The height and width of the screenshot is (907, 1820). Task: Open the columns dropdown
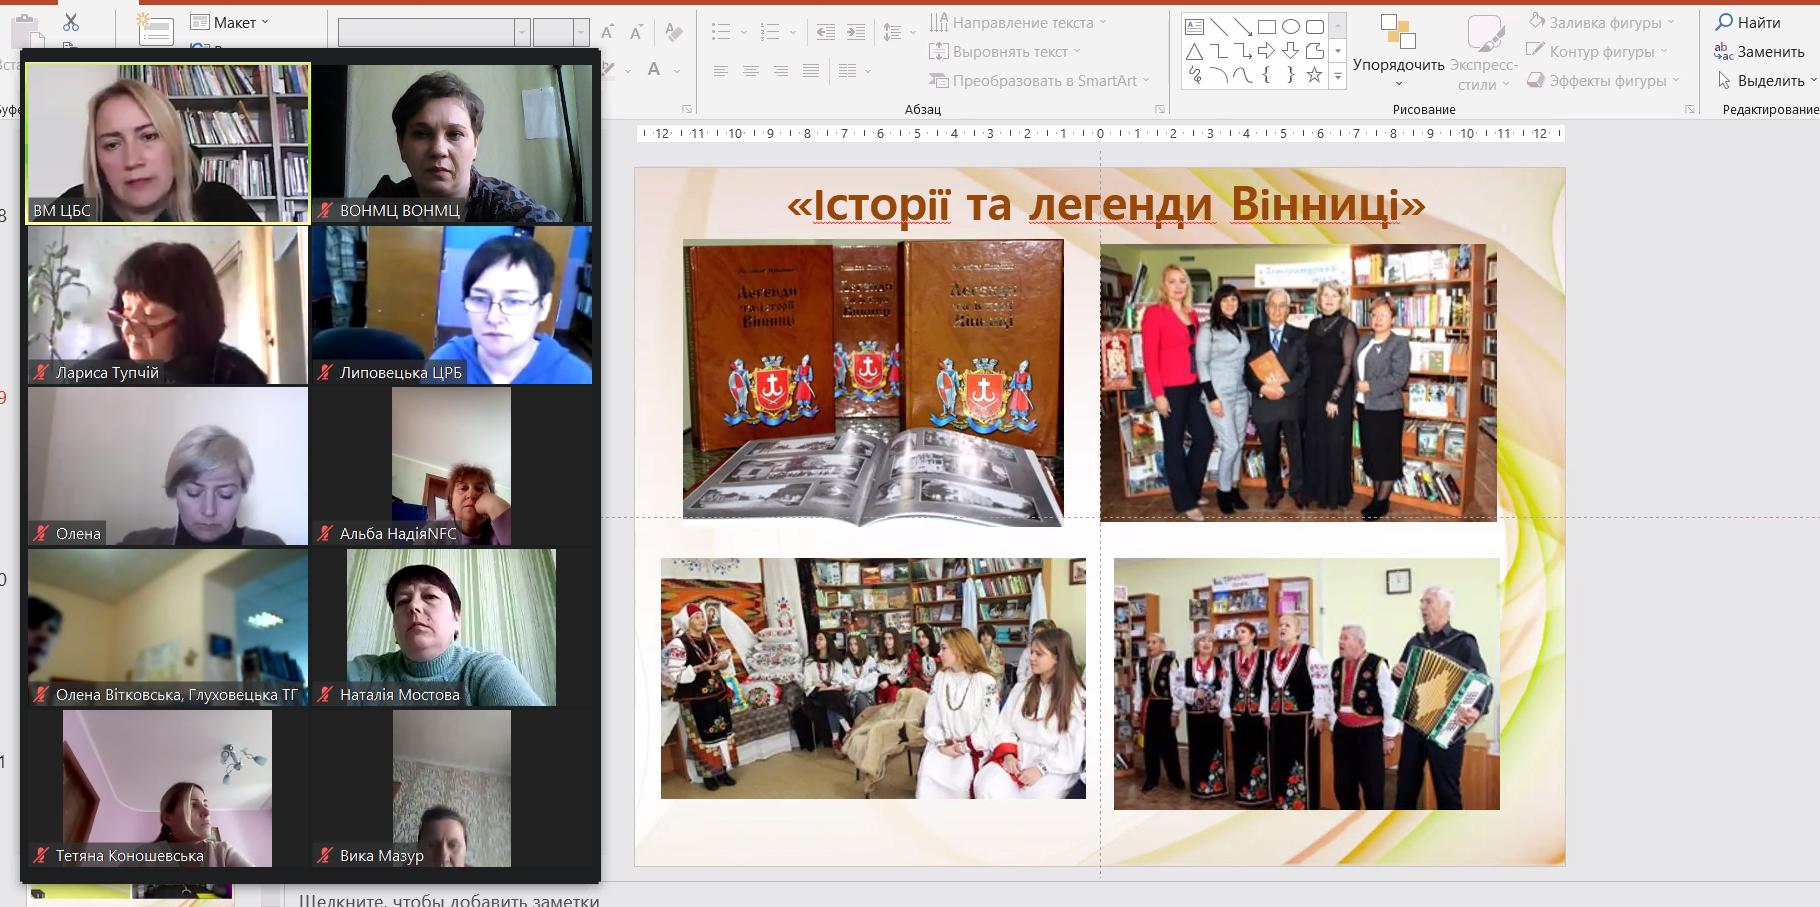[x=855, y=71]
